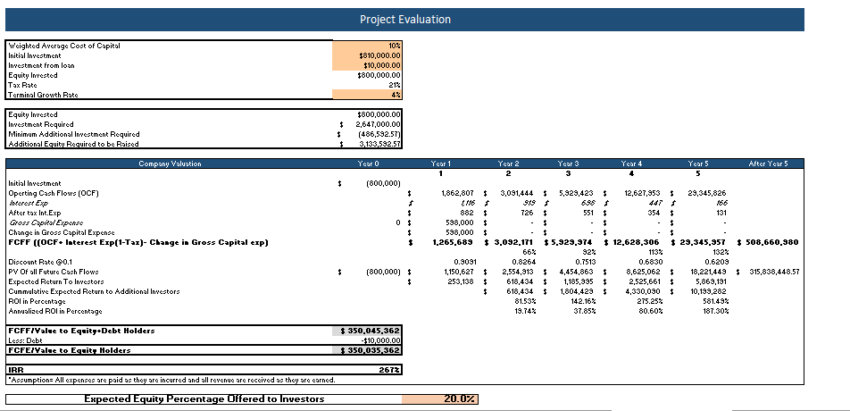850x411 pixels.
Task: Select the Year 5 column header
Action: (x=698, y=163)
